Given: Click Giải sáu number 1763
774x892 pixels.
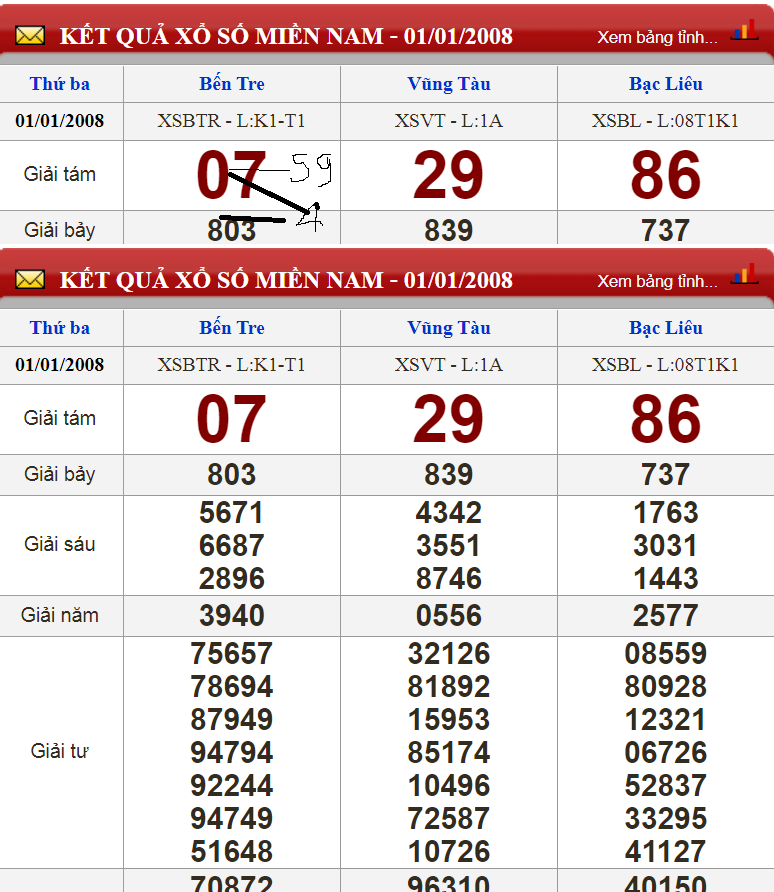Looking at the screenshot, I should pyautogui.click(x=665, y=513).
